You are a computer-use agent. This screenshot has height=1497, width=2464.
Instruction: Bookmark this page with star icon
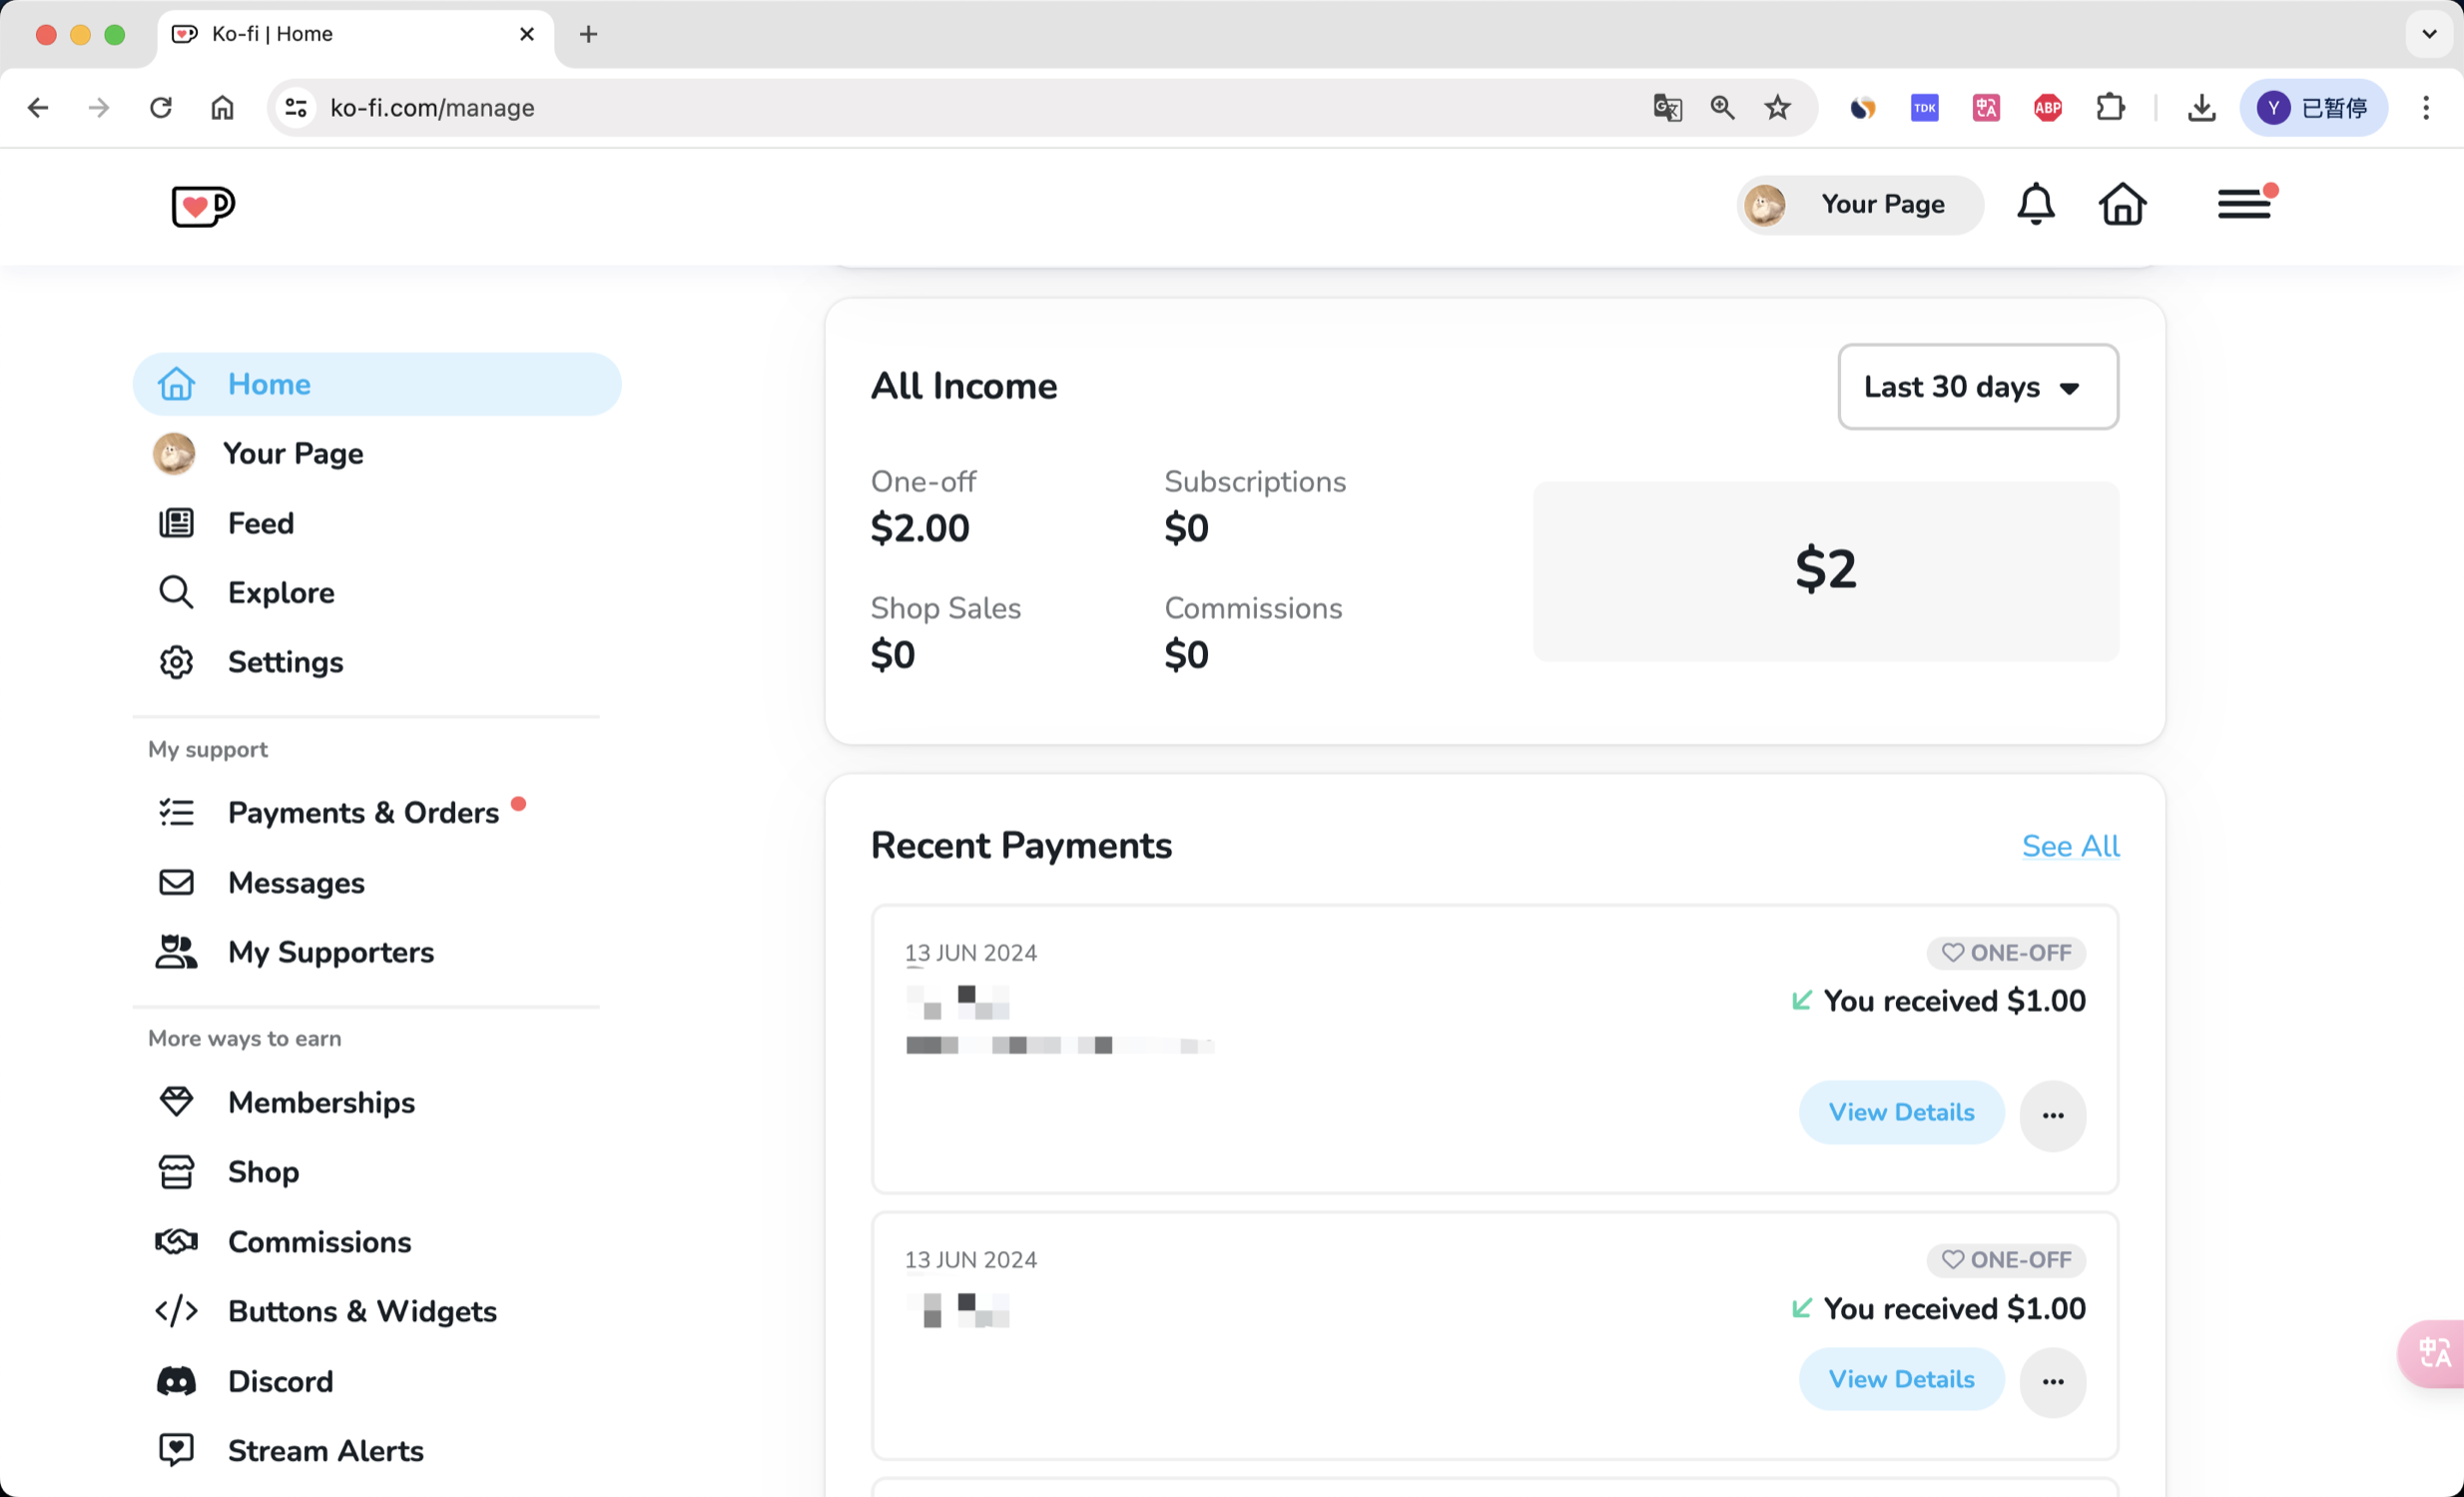click(1777, 107)
